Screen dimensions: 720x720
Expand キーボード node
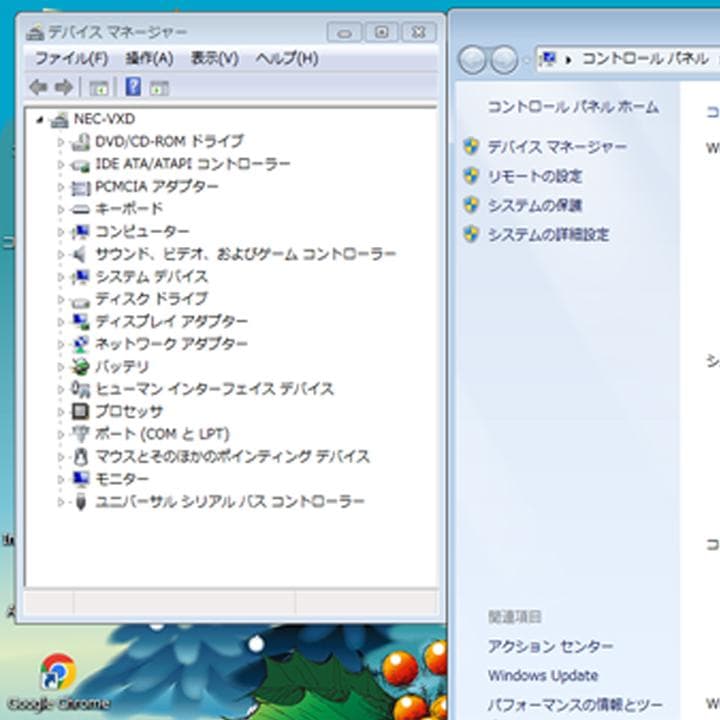click(60, 209)
